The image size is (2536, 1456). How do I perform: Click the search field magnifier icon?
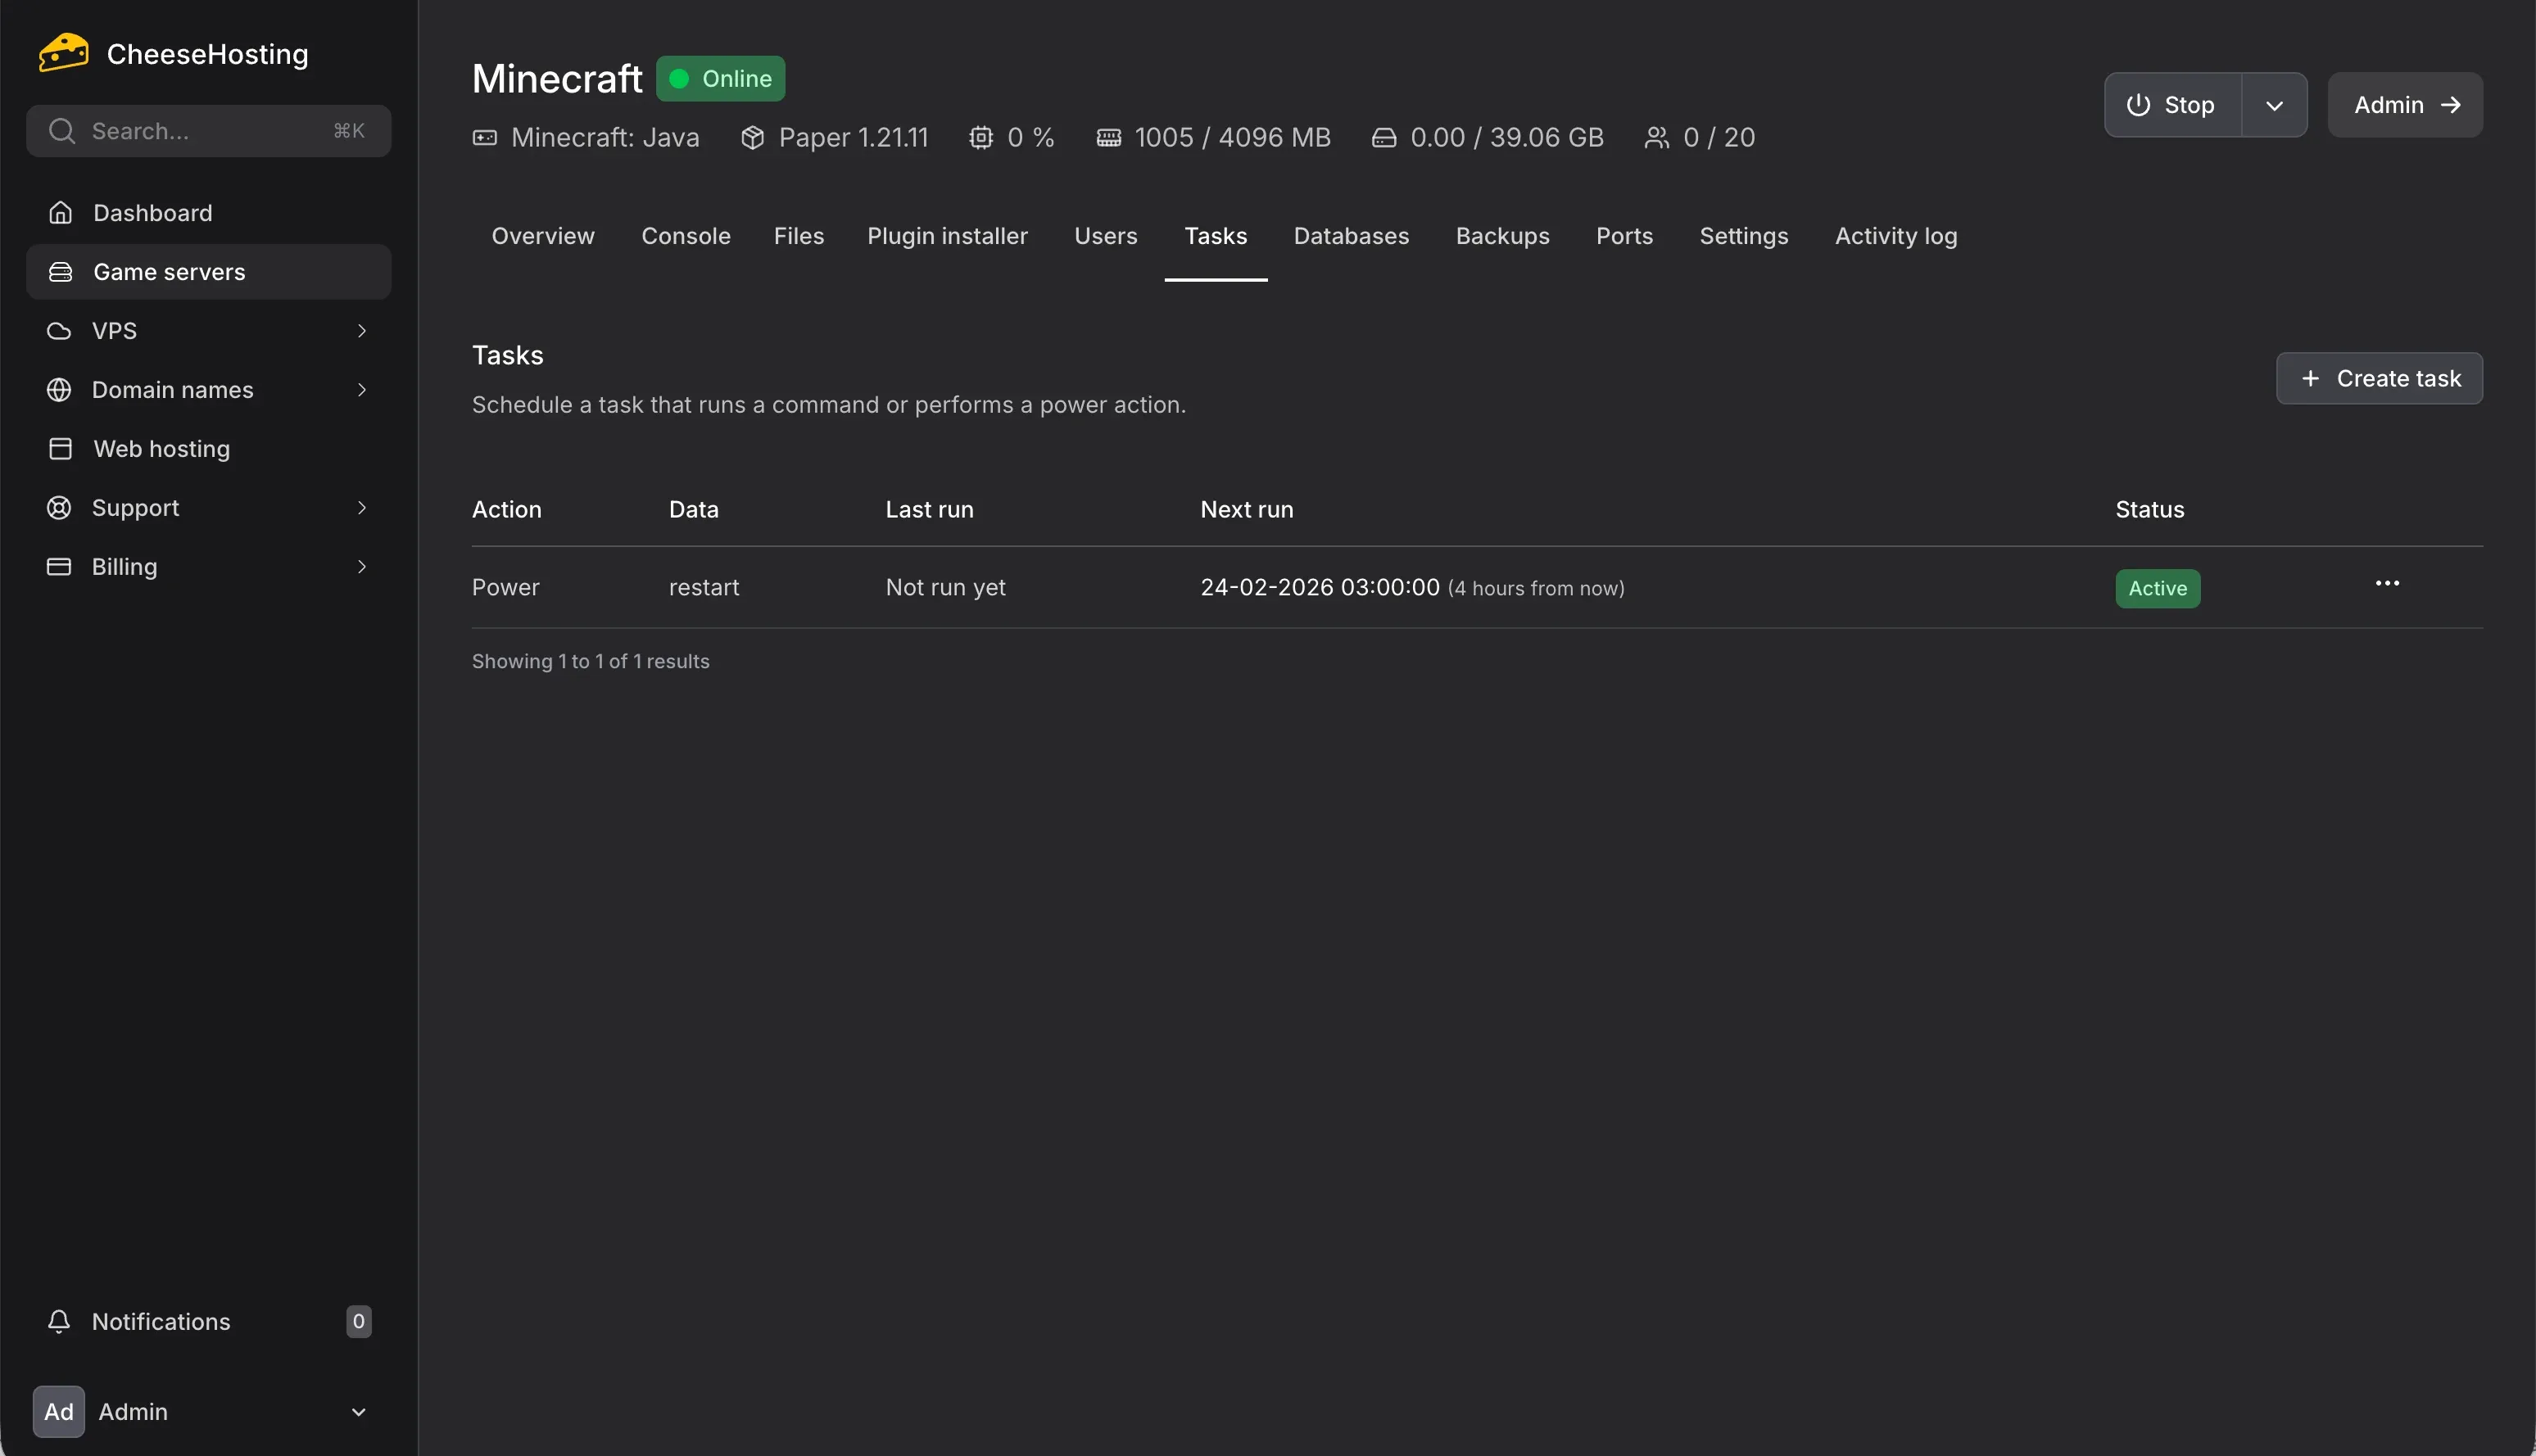[x=62, y=130]
